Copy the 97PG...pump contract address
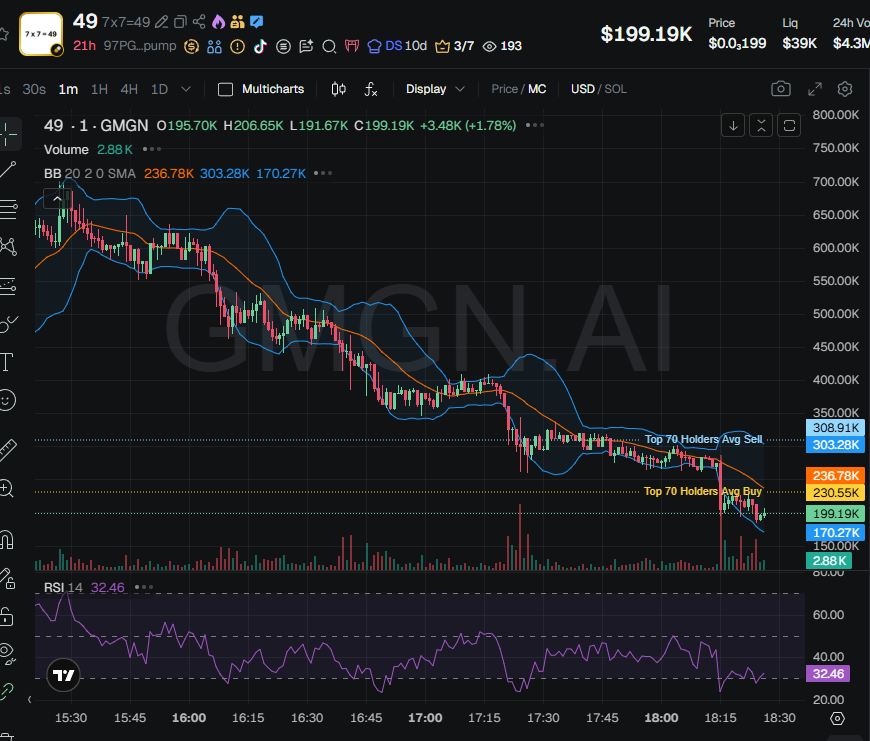The image size is (870, 741). (140, 45)
